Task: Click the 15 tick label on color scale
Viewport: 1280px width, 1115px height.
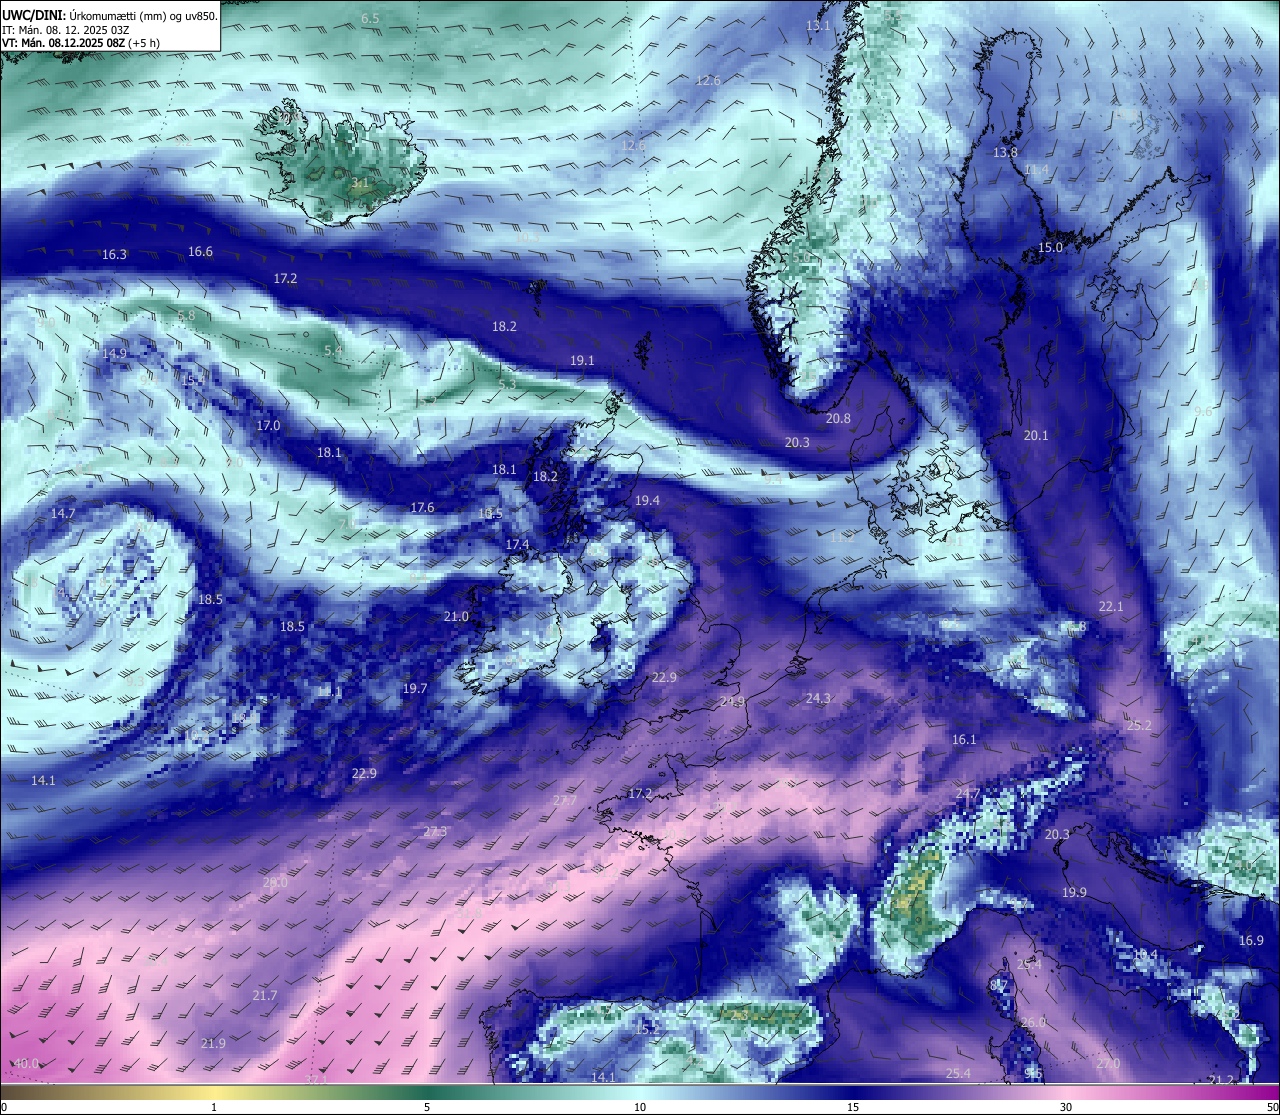Action: [853, 1107]
